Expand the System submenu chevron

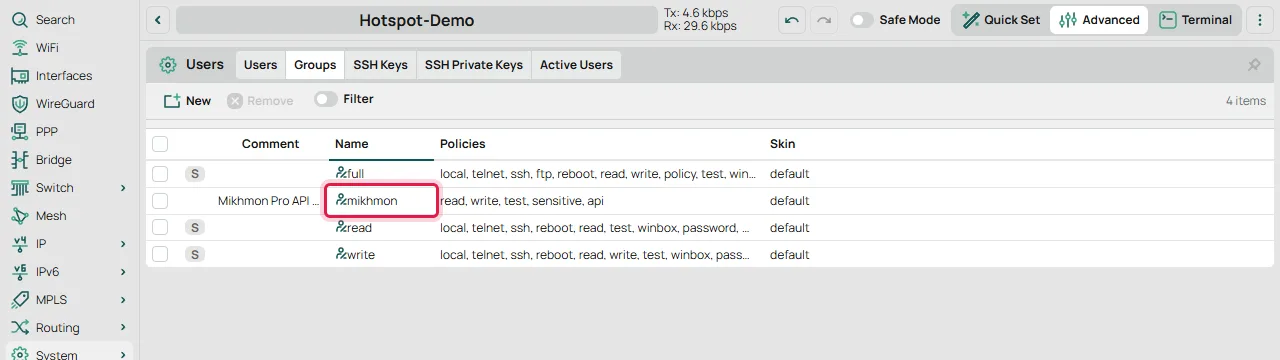coord(123,354)
